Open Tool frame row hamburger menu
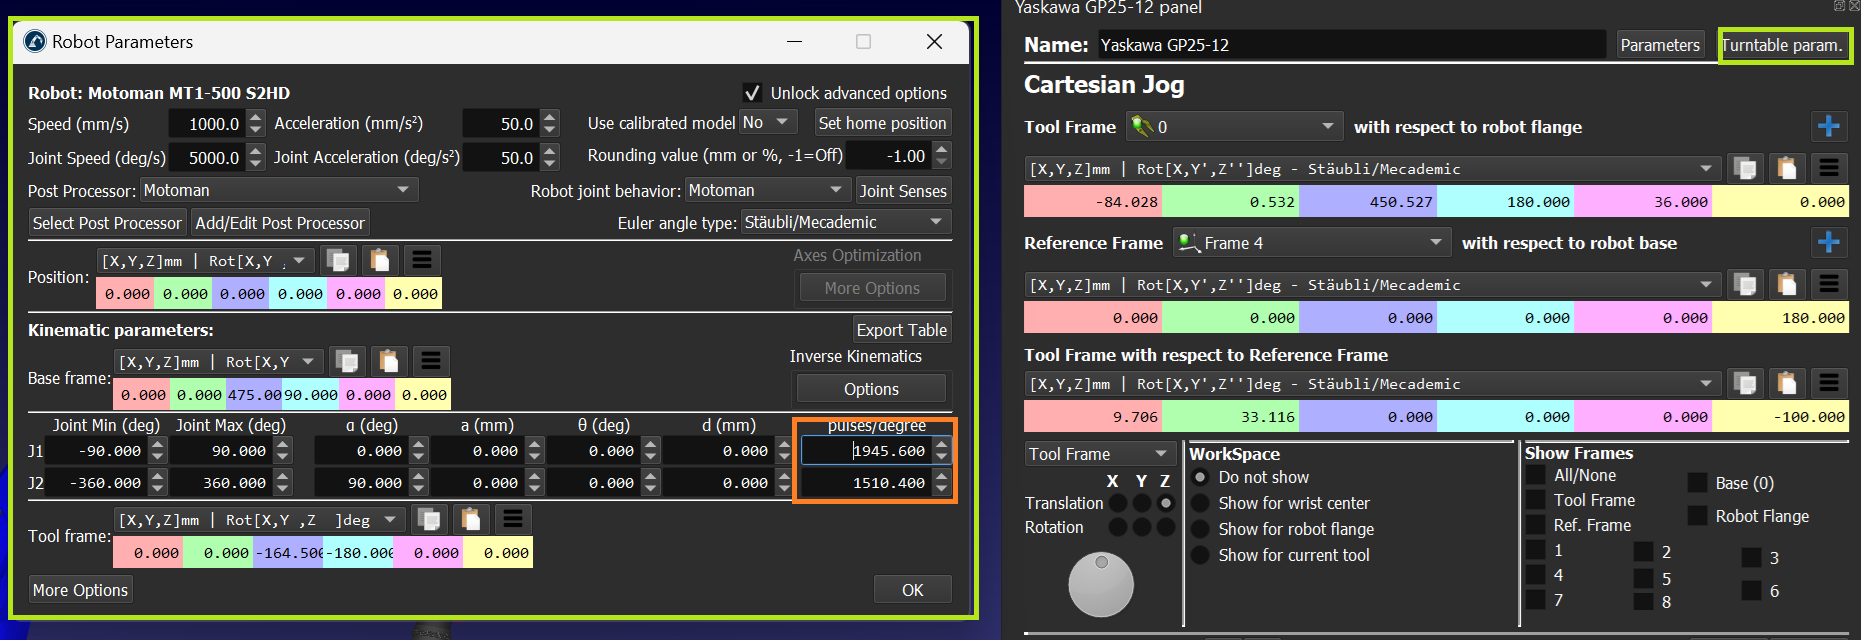Viewport: 1861px width, 640px height. coord(513,519)
